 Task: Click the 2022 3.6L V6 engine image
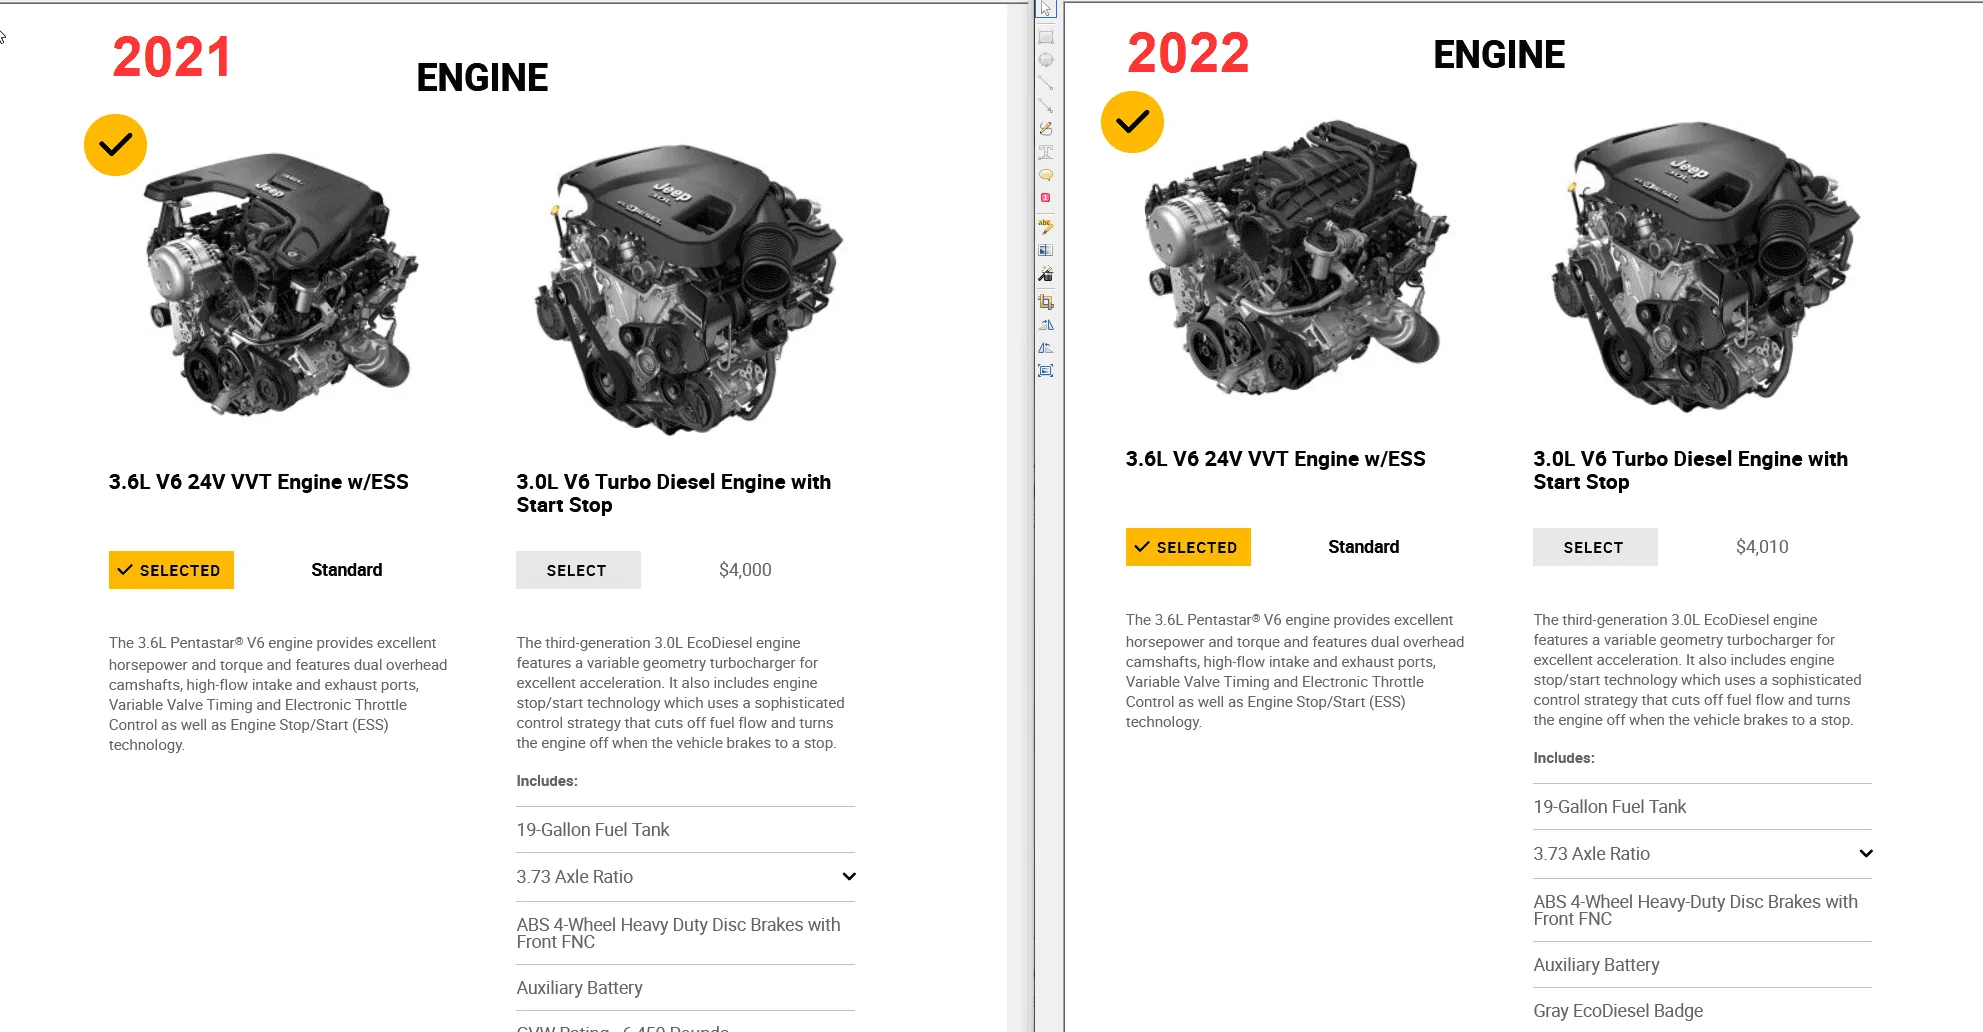1296,258
